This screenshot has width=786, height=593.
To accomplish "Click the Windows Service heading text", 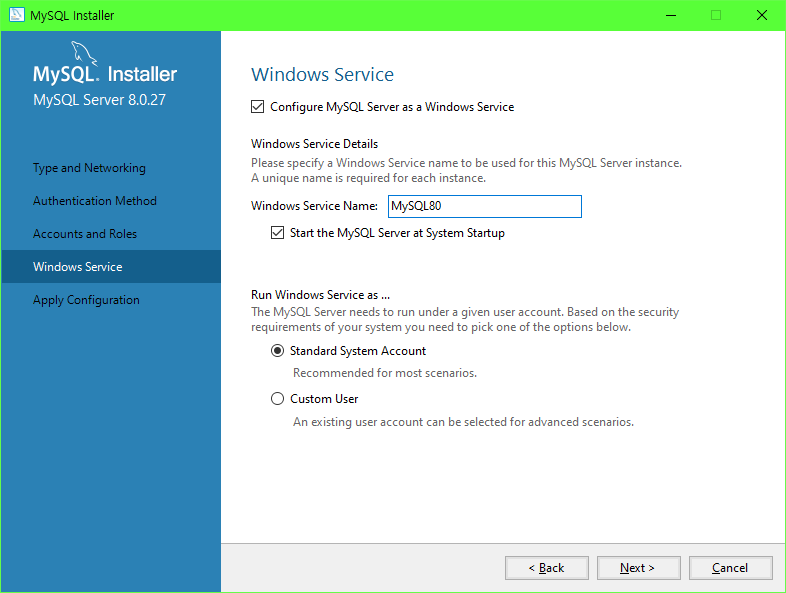I will tap(322, 75).
